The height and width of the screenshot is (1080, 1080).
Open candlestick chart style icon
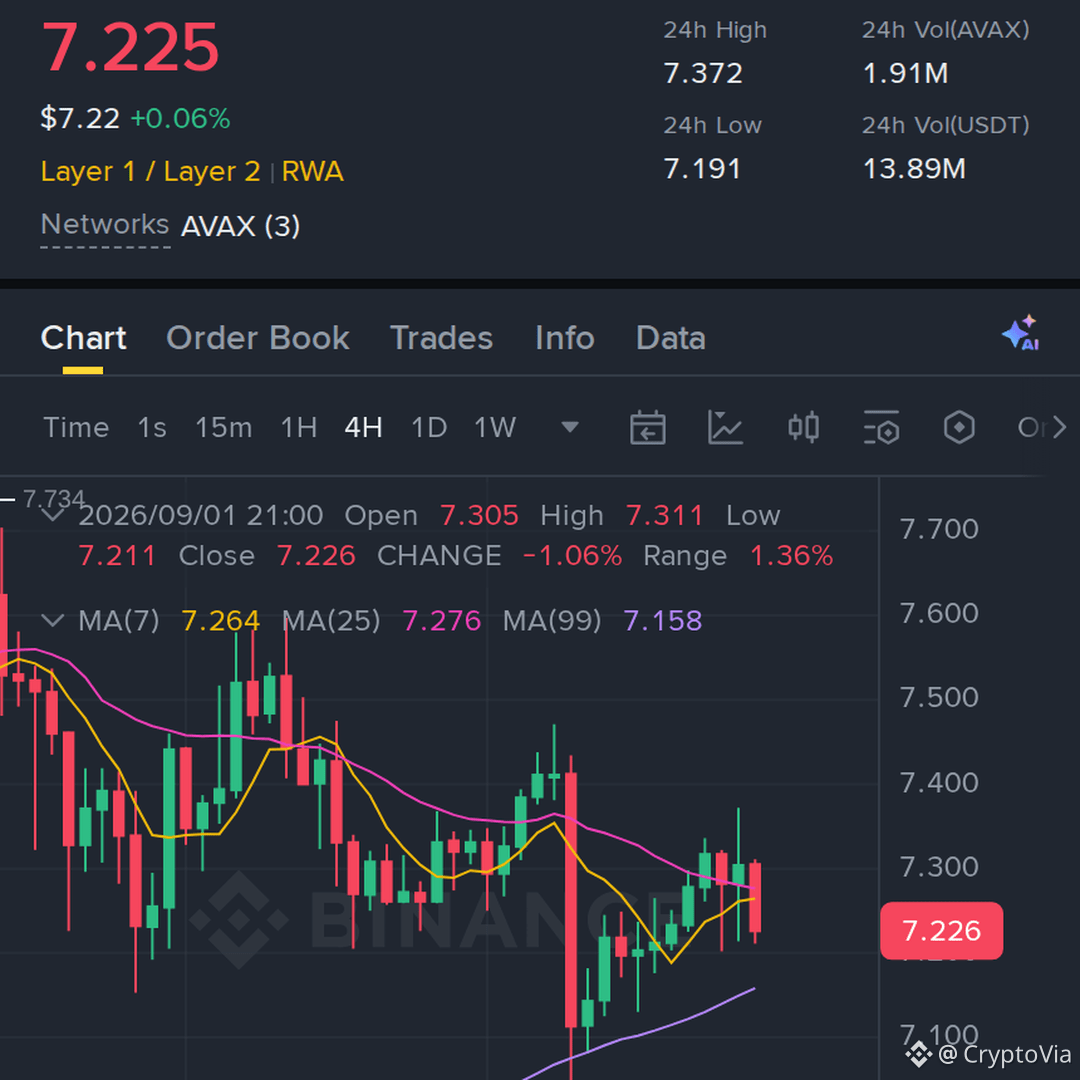coord(803,428)
